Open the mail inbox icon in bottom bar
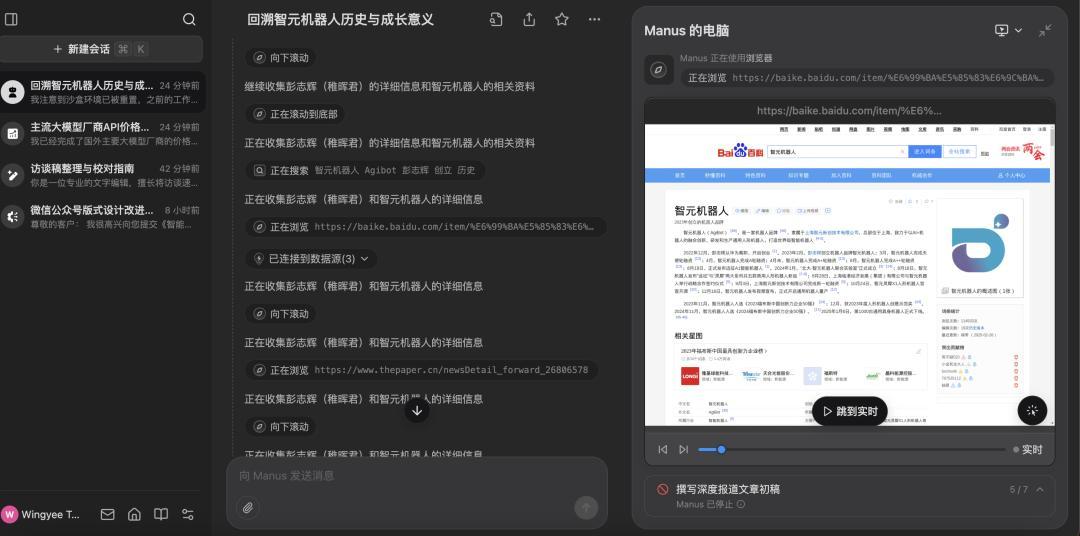This screenshot has height=536, width=1080. point(107,515)
